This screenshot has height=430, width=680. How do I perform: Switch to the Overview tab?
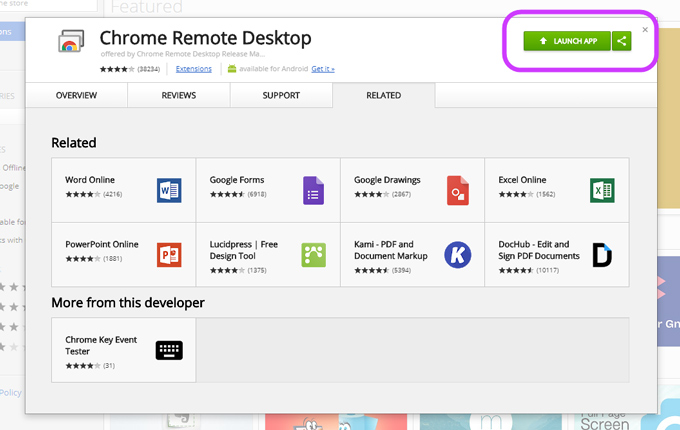[76, 95]
